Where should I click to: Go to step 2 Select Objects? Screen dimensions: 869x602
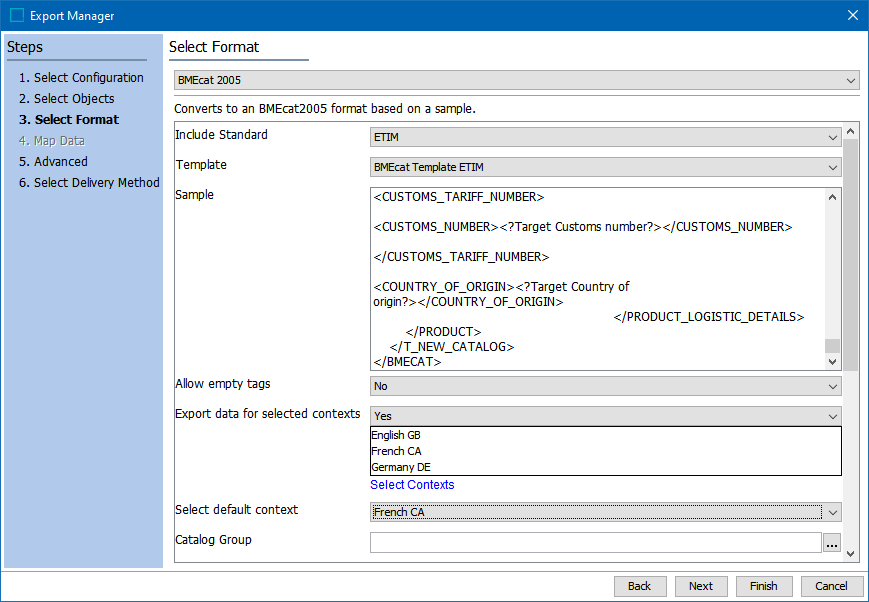[73, 99]
